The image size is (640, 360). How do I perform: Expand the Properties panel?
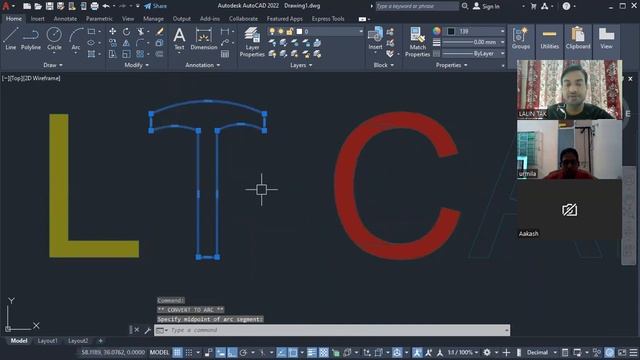(x=451, y=65)
